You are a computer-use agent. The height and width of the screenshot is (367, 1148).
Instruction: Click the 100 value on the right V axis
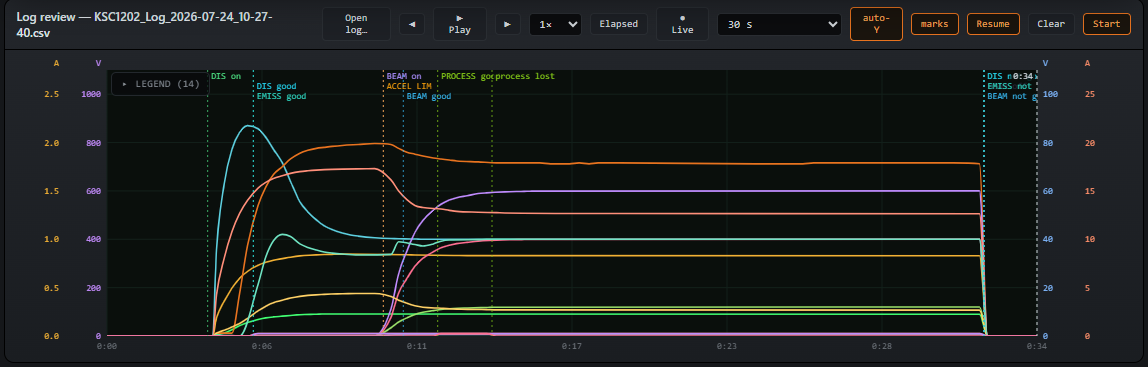coord(1050,94)
